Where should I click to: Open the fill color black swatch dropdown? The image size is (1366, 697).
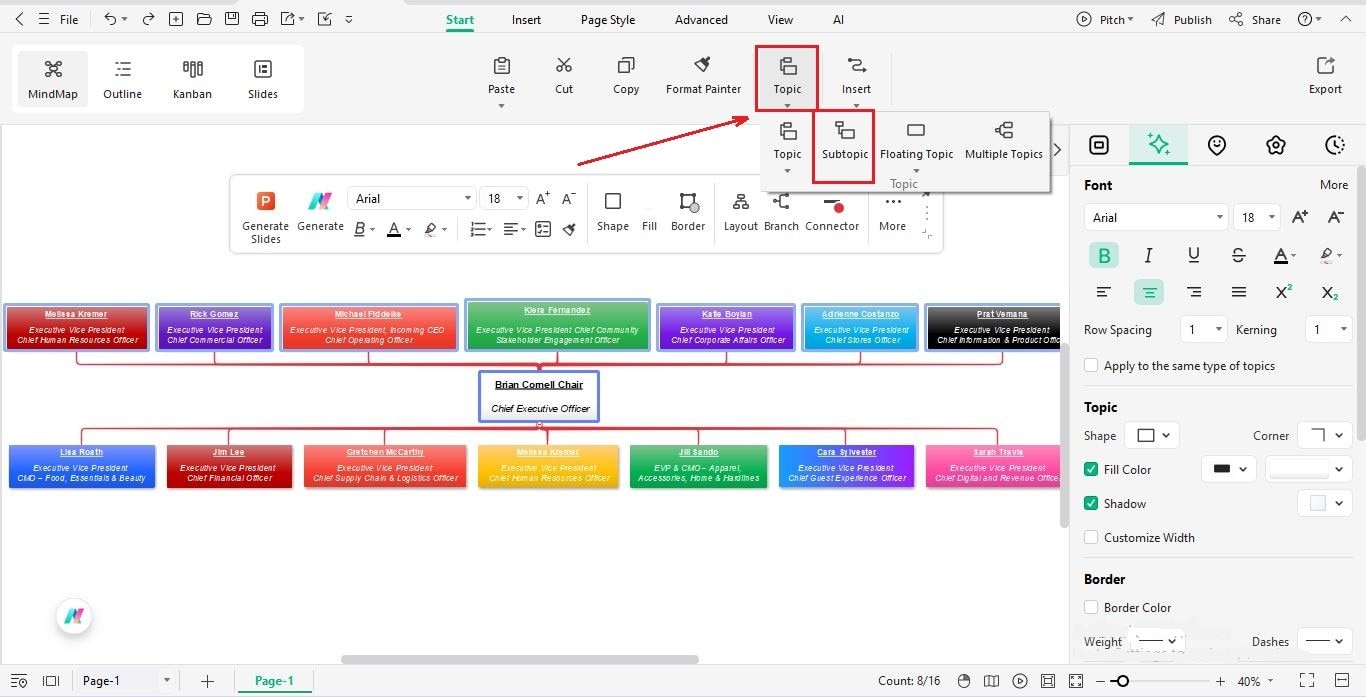pyautogui.click(x=1228, y=469)
